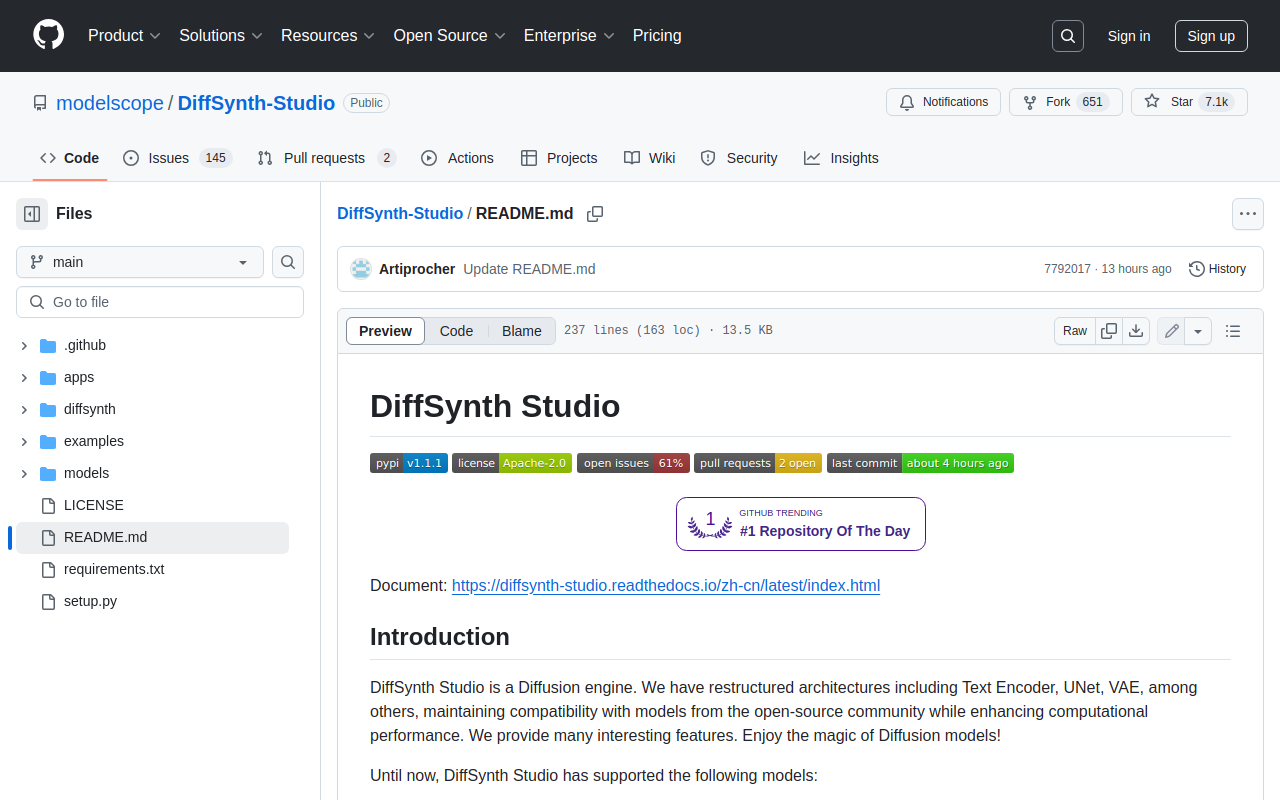Focus the Go to file input

(x=160, y=302)
